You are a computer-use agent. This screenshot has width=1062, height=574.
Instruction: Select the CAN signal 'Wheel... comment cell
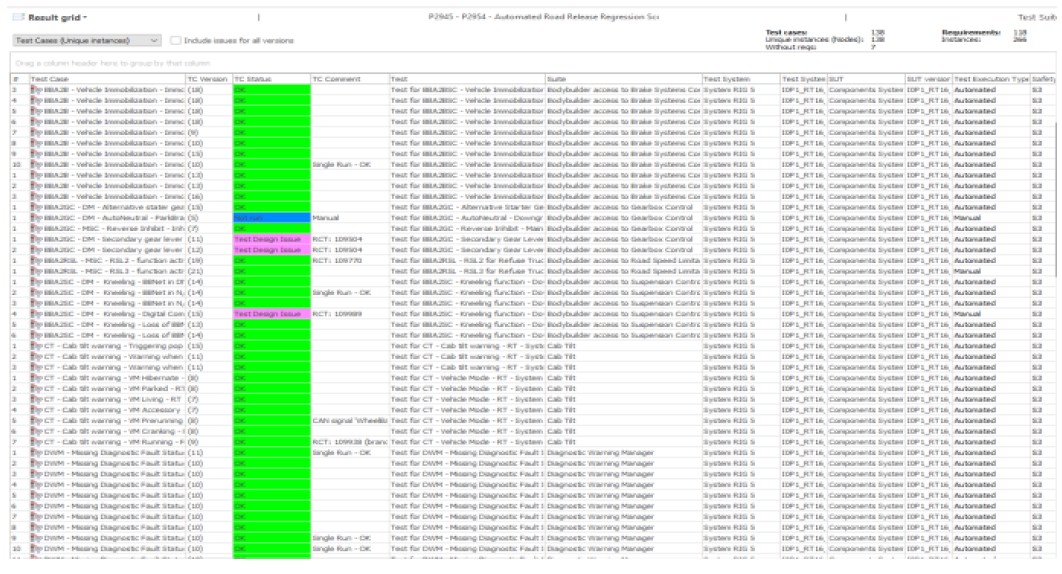349,421
